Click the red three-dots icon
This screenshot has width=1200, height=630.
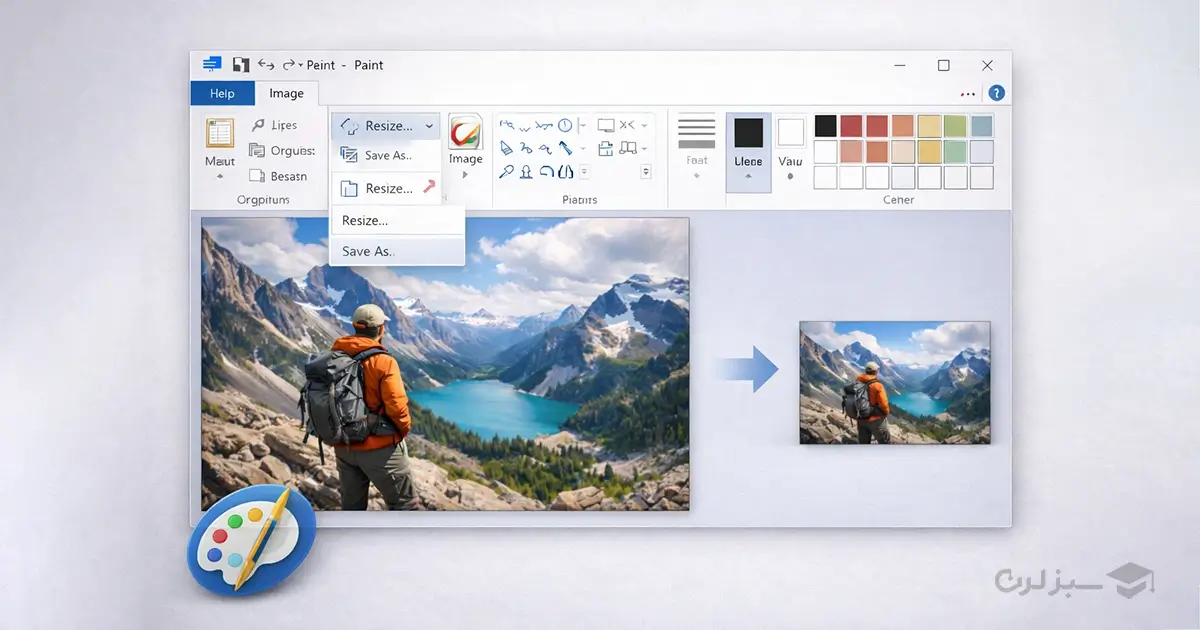[x=967, y=94]
